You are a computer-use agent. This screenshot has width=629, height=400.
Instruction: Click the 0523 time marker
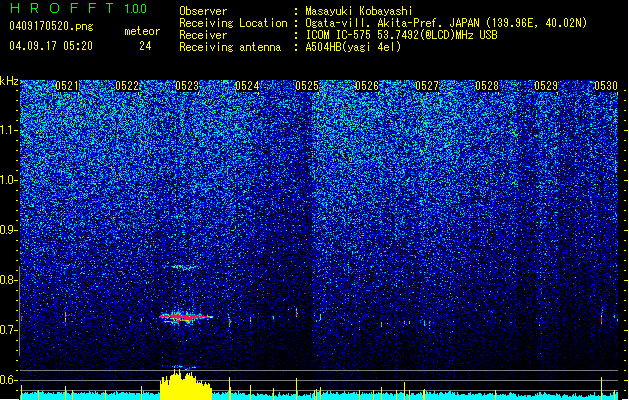click(x=187, y=86)
